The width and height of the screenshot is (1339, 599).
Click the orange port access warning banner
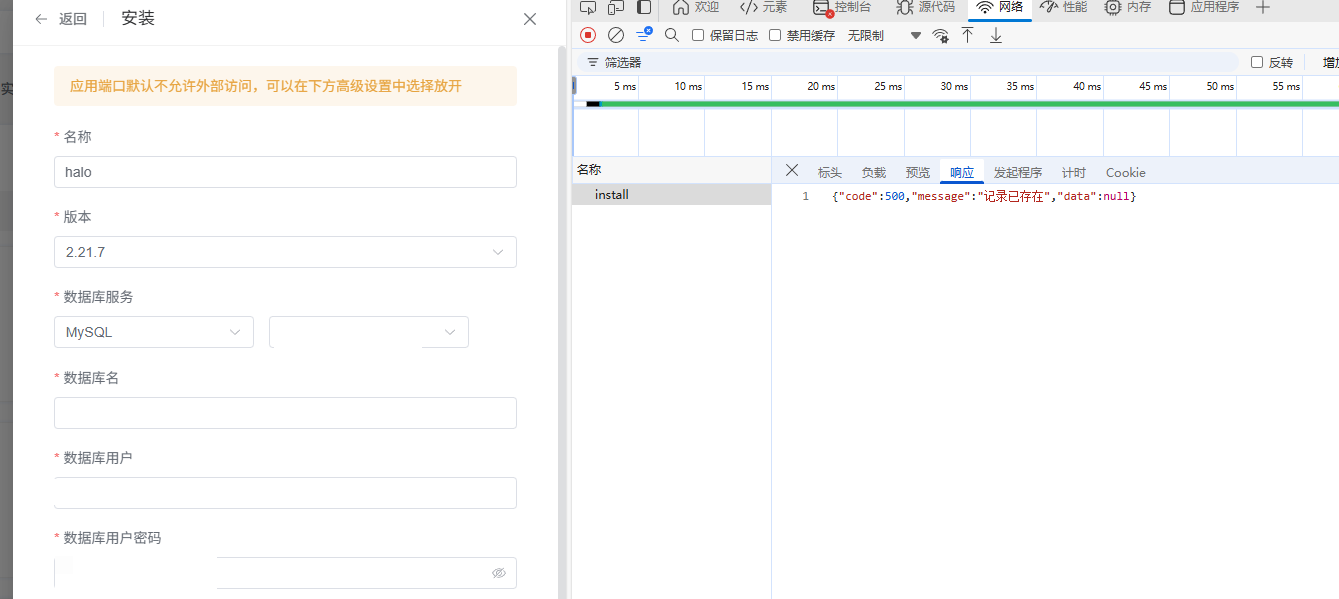pyautogui.click(x=285, y=86)
